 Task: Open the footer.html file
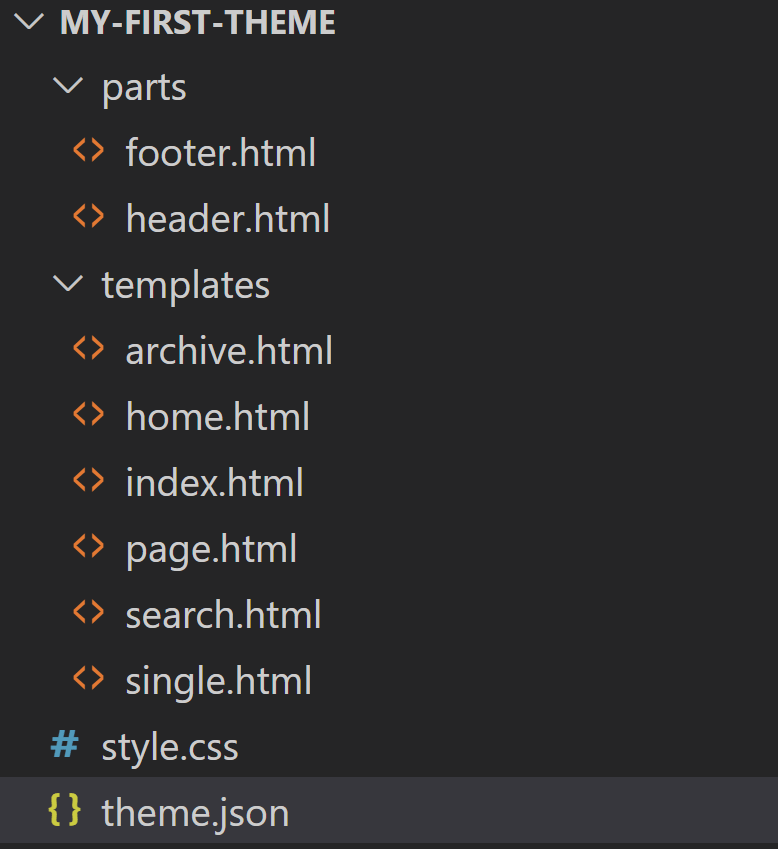[x=221, y=152]
